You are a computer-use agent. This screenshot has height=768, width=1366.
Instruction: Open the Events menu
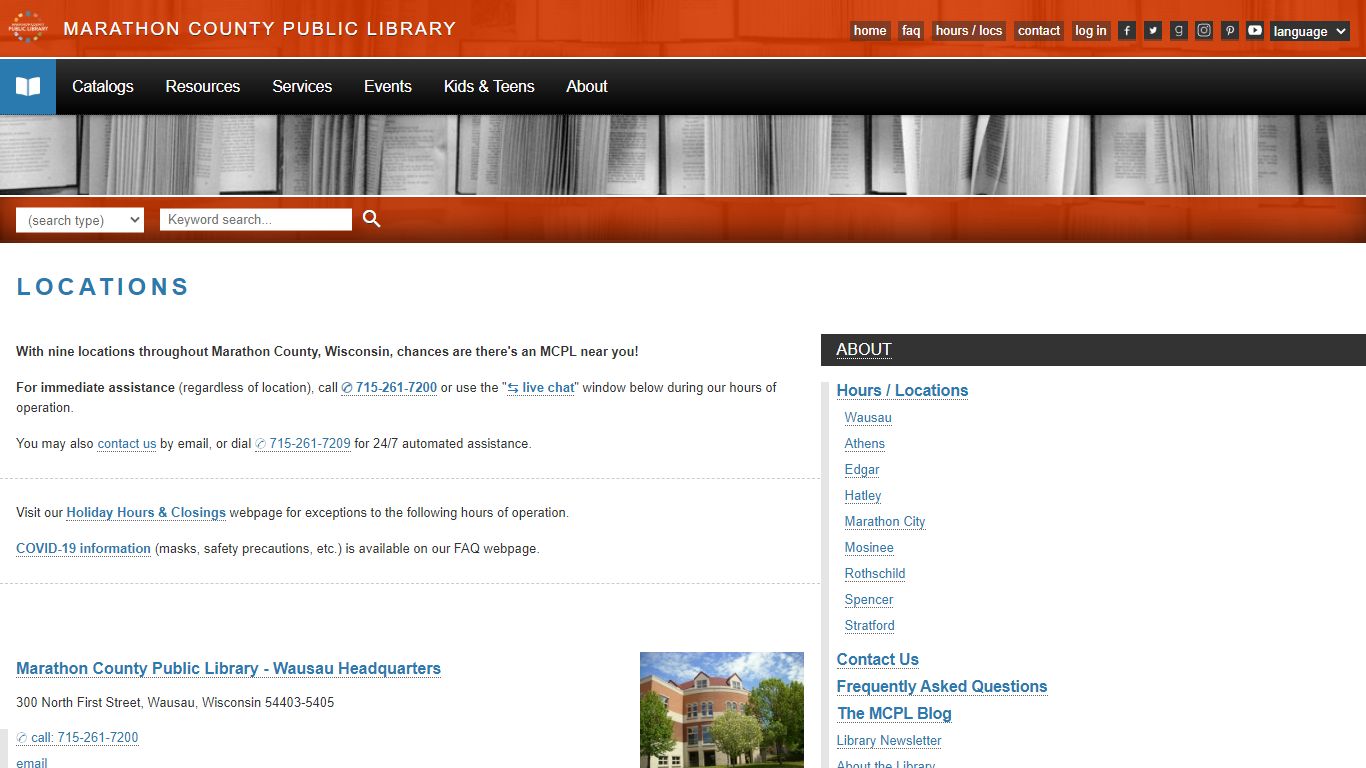coord(388,86)
